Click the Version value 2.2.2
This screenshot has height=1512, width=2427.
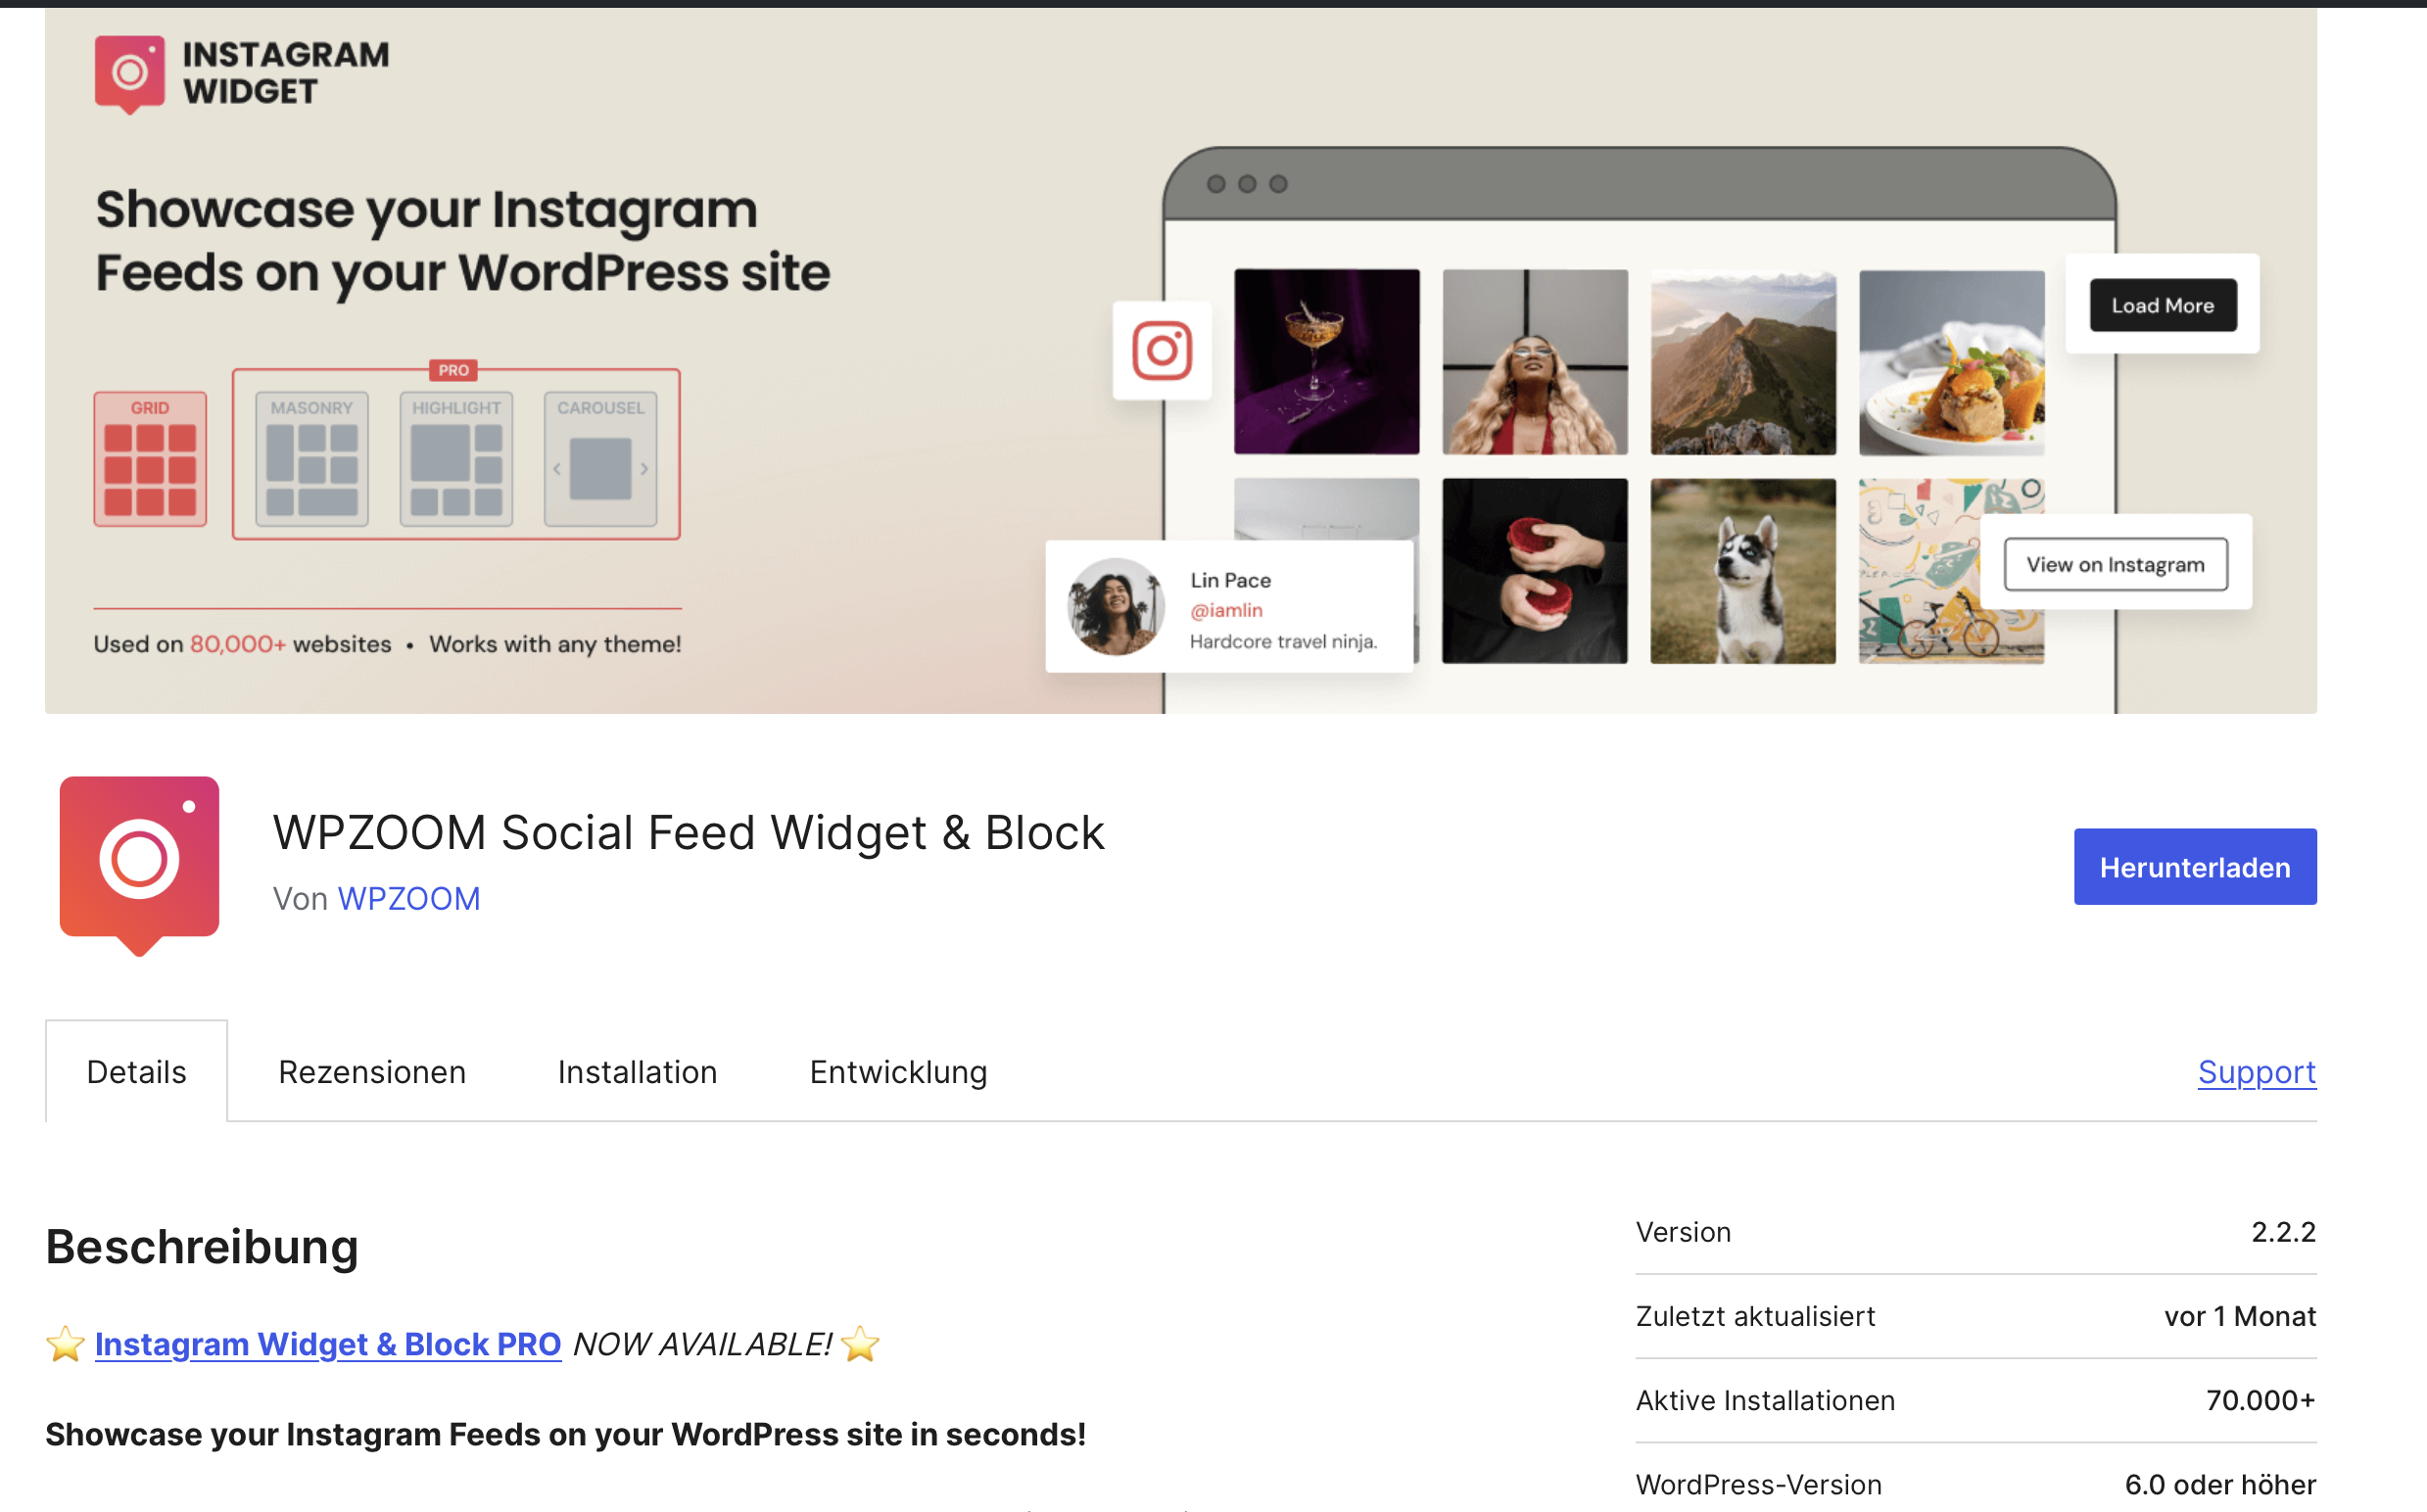pyautogui.click(x=2283, y=1231)
